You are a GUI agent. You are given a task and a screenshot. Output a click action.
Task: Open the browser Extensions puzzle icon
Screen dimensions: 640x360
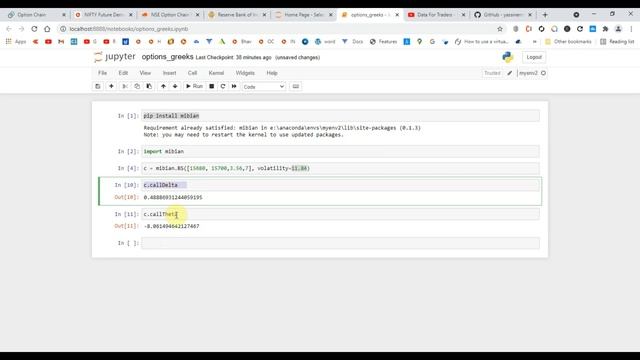[605, 29]
